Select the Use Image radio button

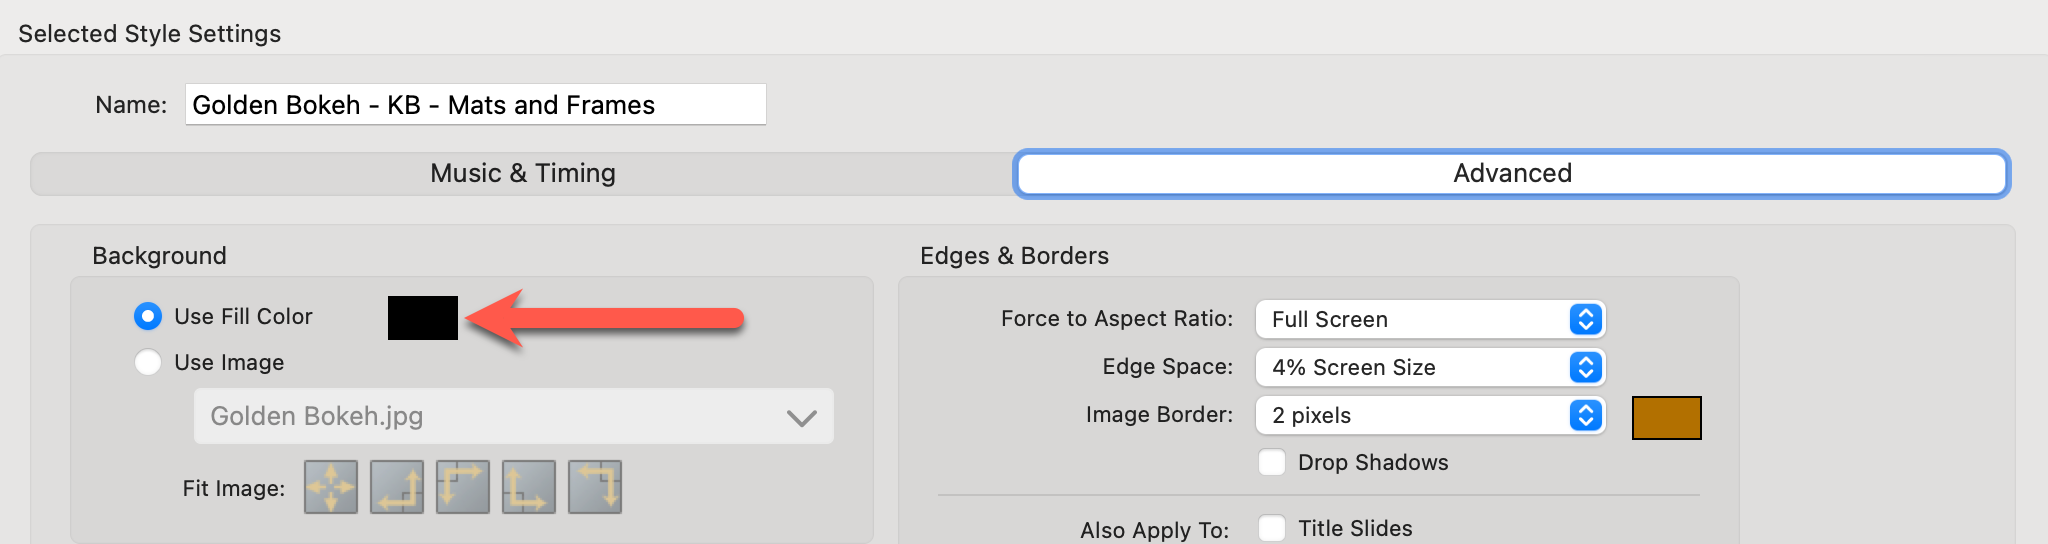click(x=148, y=362)
